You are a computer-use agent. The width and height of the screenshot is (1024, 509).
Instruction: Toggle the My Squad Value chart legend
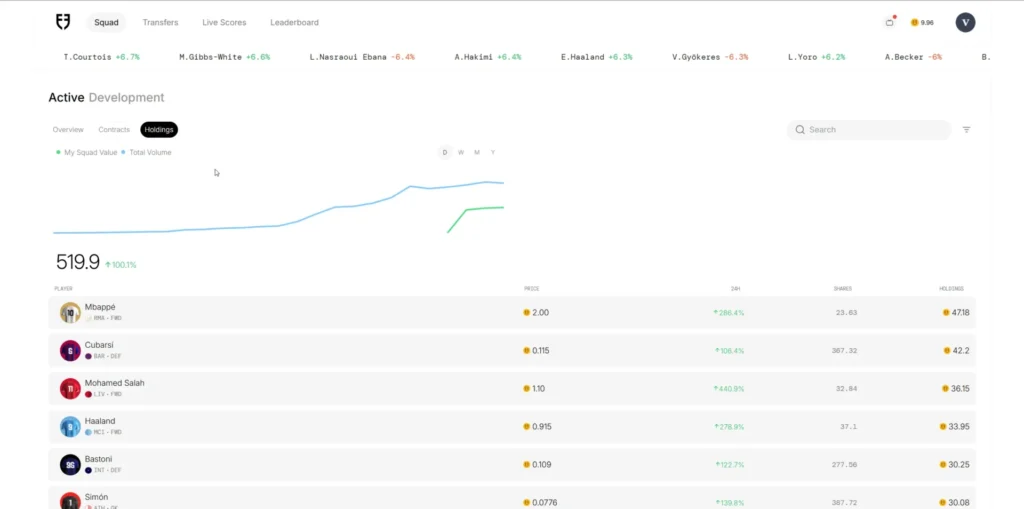pos(88,153)
